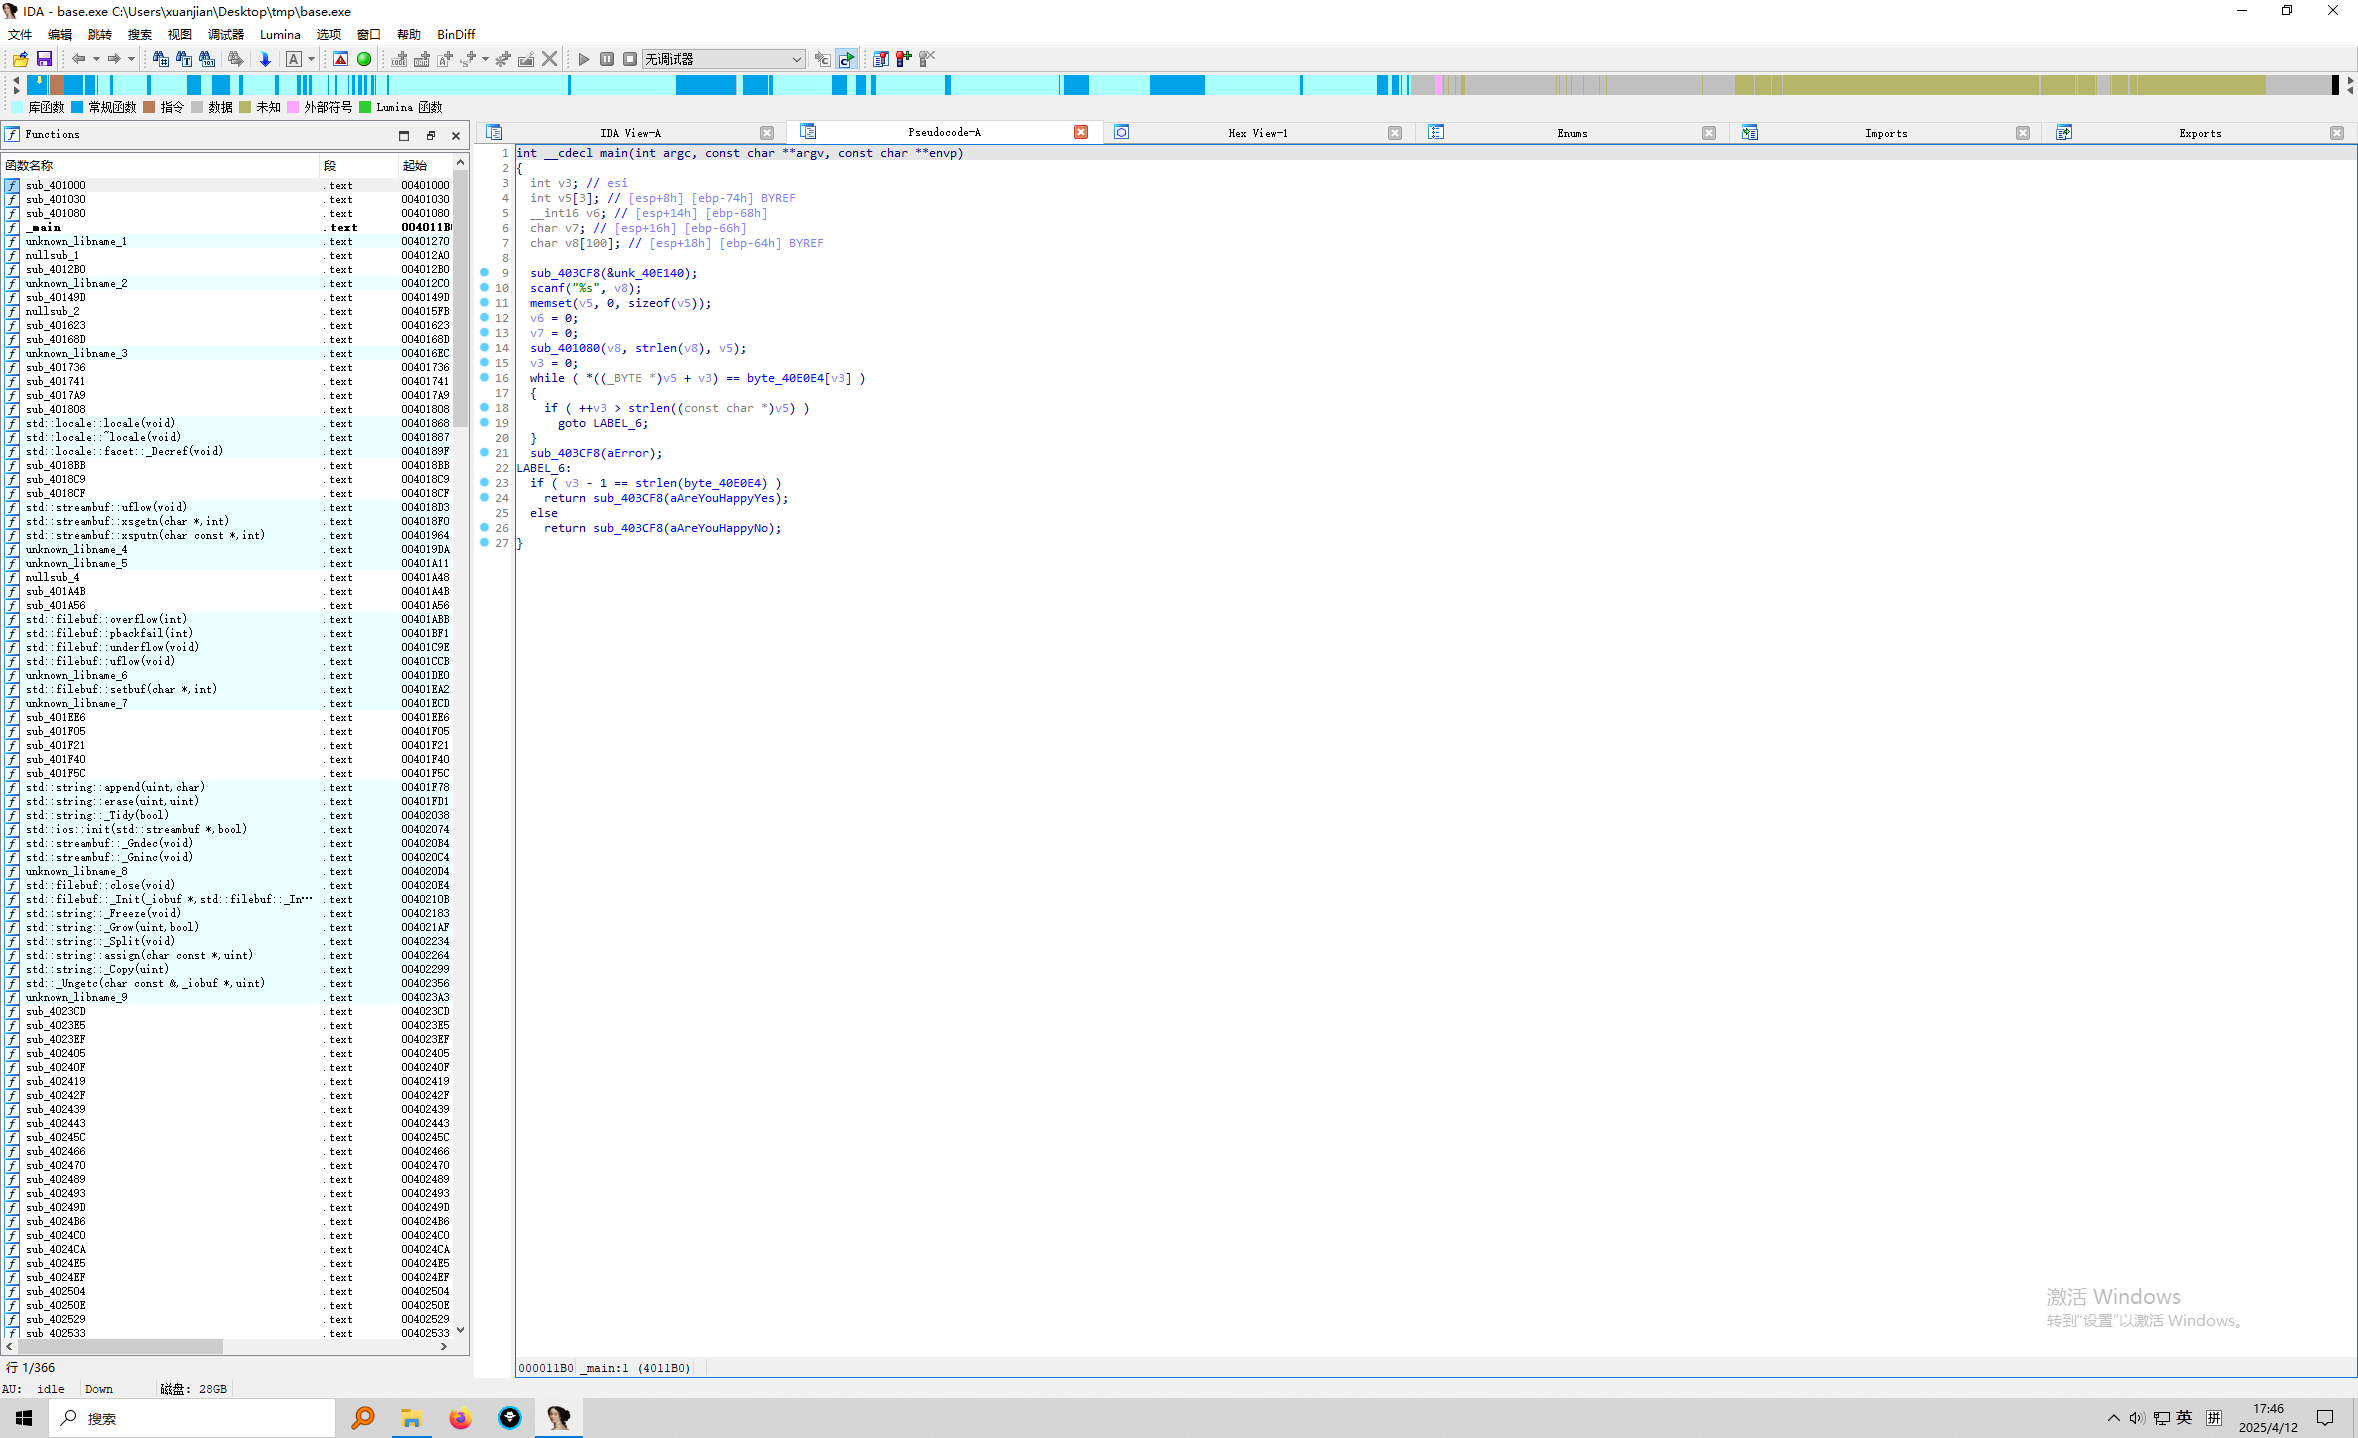Click the 指令 brown legend swatch
Image resolution: width=2358 pixels, height=1438 pixels.
tap(149, 107)
